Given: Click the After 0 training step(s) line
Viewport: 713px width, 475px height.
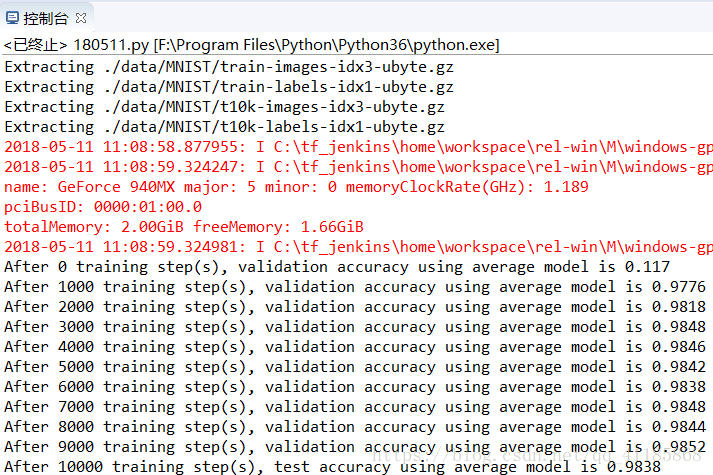Looking at the screenshot, I should click(x=337, y=267).
